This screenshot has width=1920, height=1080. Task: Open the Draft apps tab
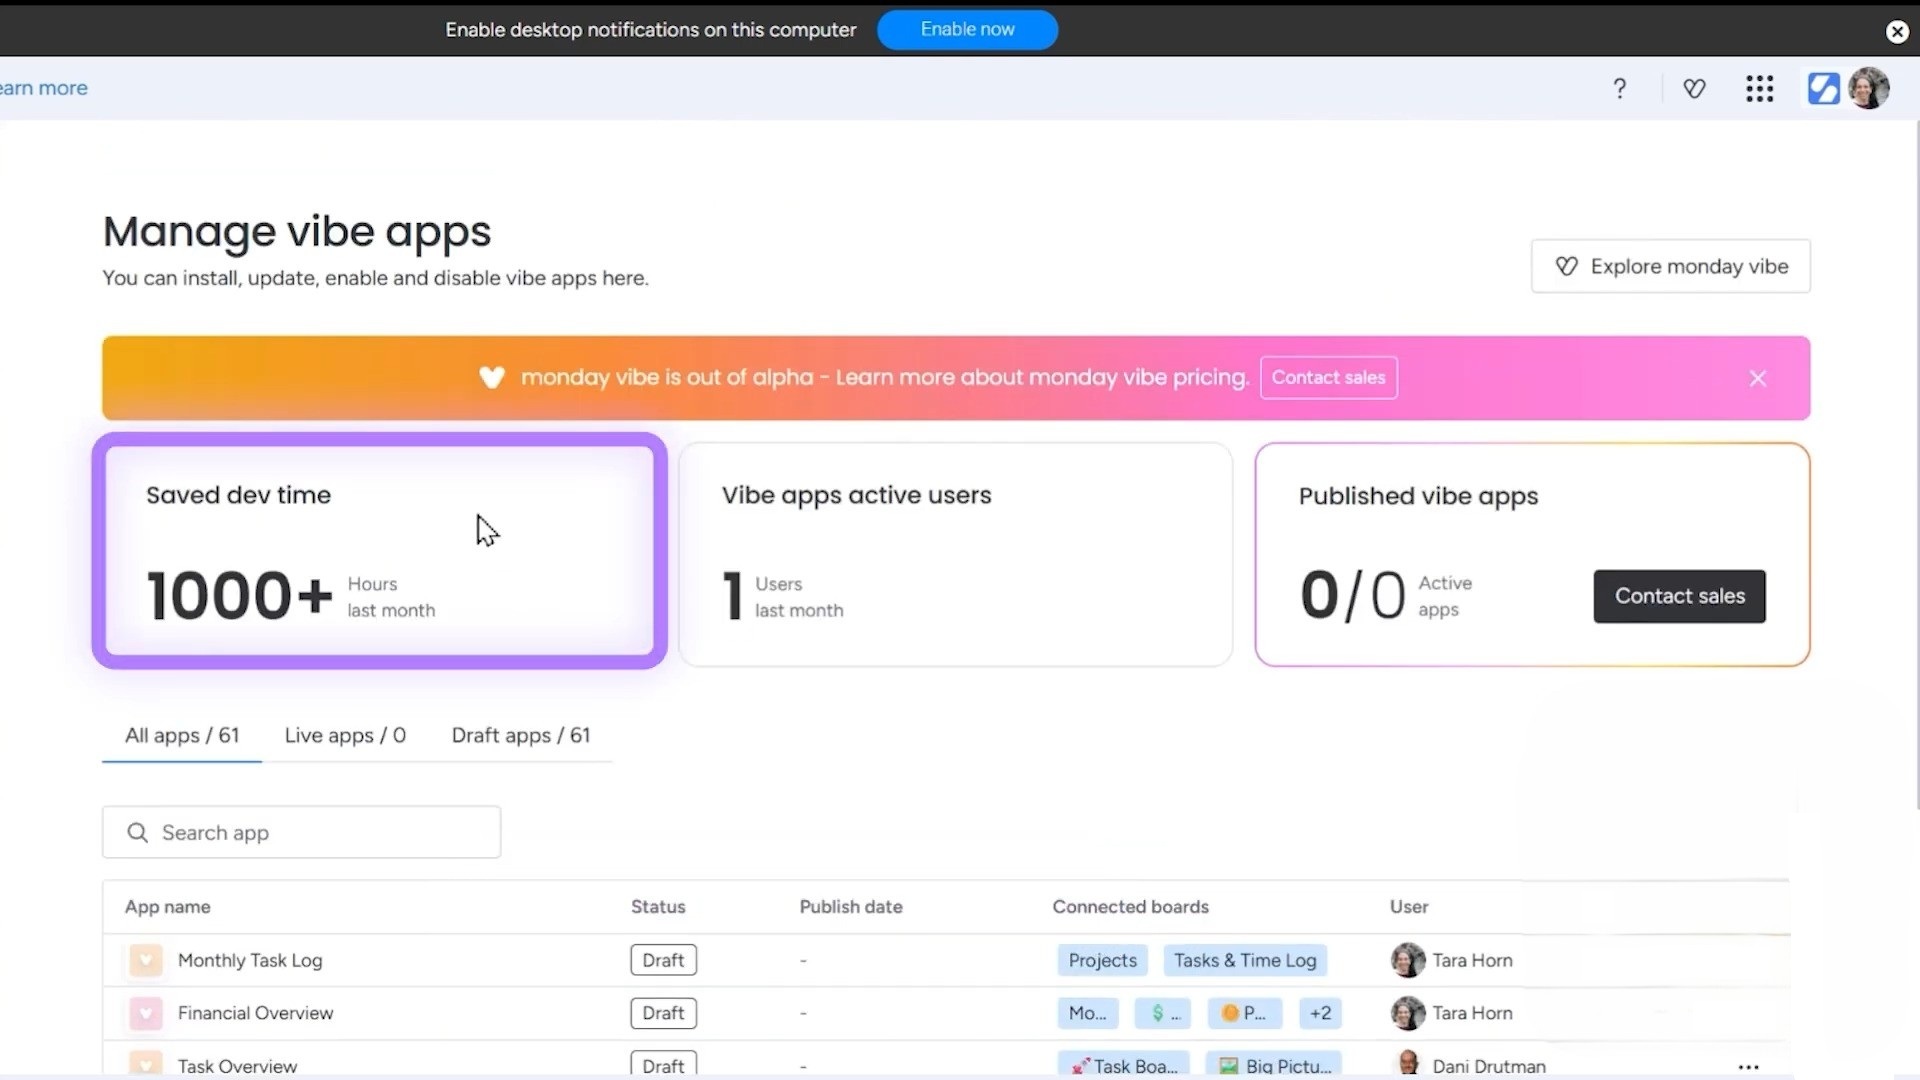pyautogui.click(x=520, y=735)
